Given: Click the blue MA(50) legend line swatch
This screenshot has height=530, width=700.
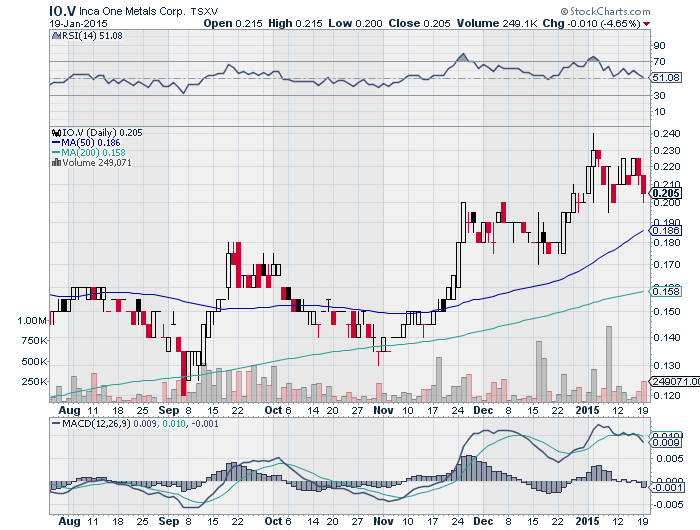Looking at the screenshot, I should tap(56, 142).
